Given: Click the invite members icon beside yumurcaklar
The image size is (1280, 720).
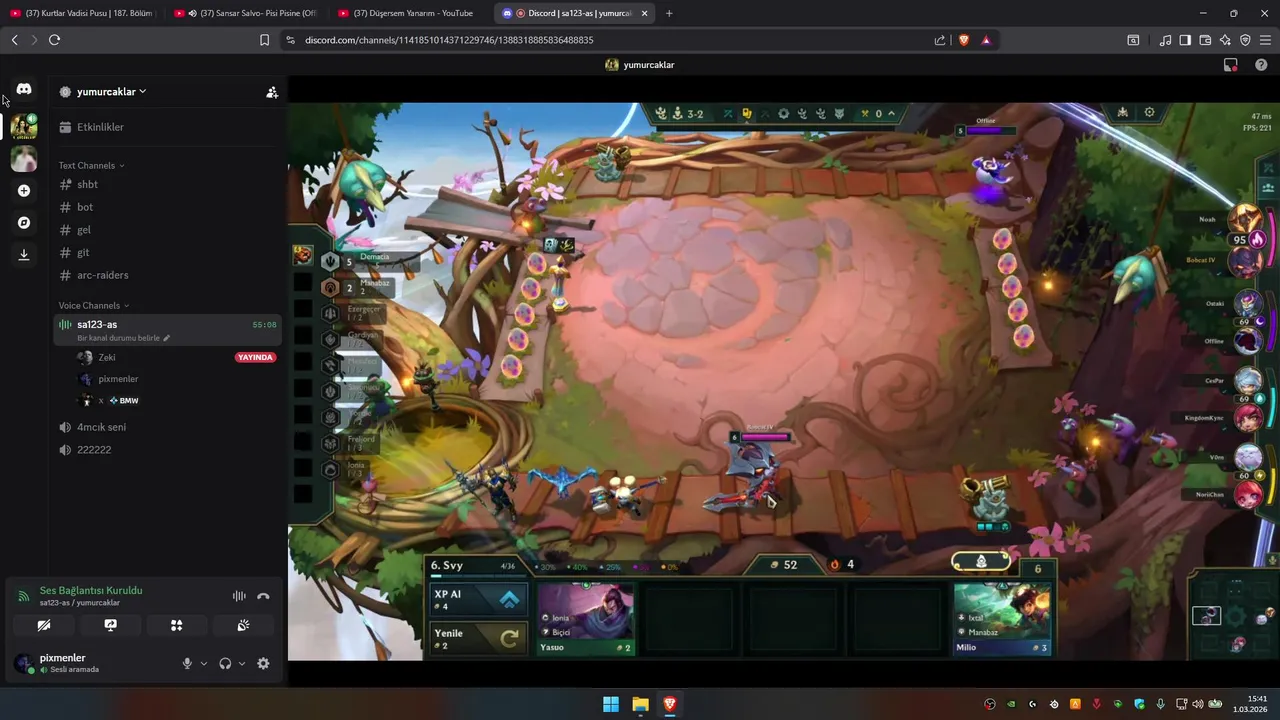Looking at the screenshot, I should [x=272, y=92].
